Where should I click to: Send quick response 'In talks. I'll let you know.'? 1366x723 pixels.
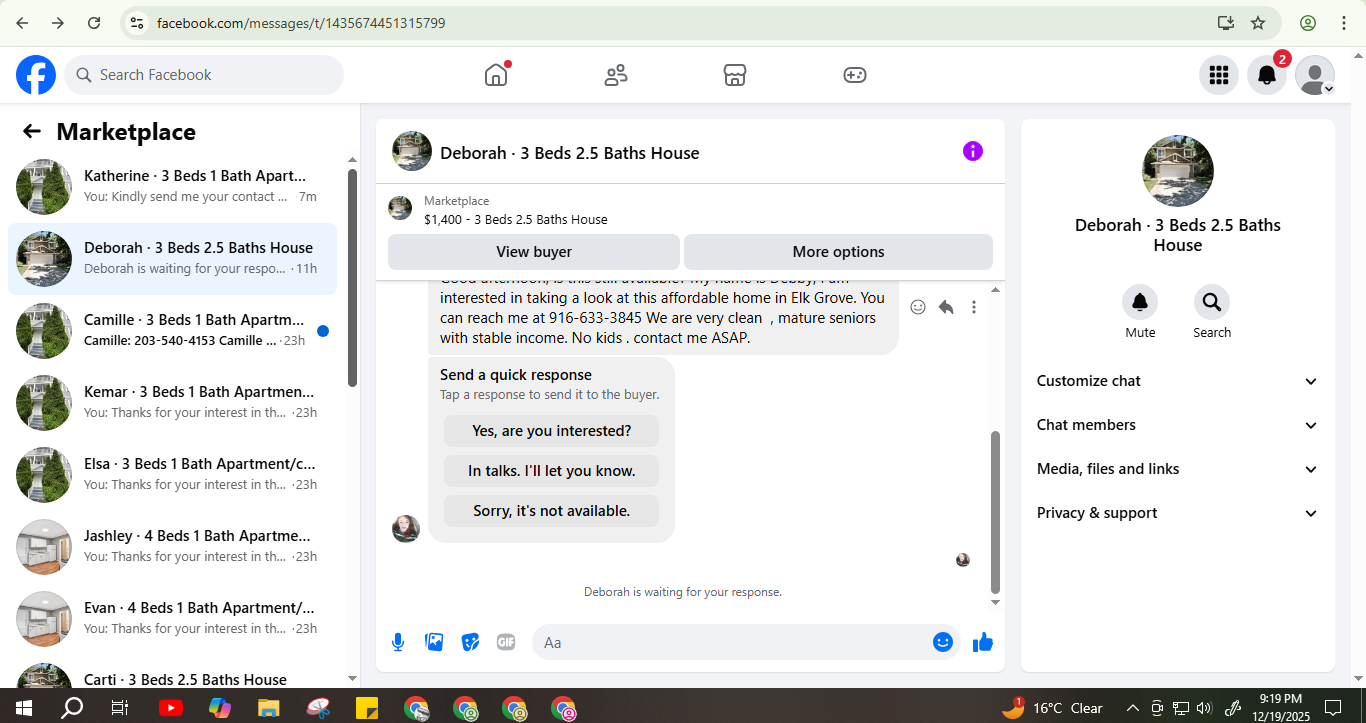(552, 471)
